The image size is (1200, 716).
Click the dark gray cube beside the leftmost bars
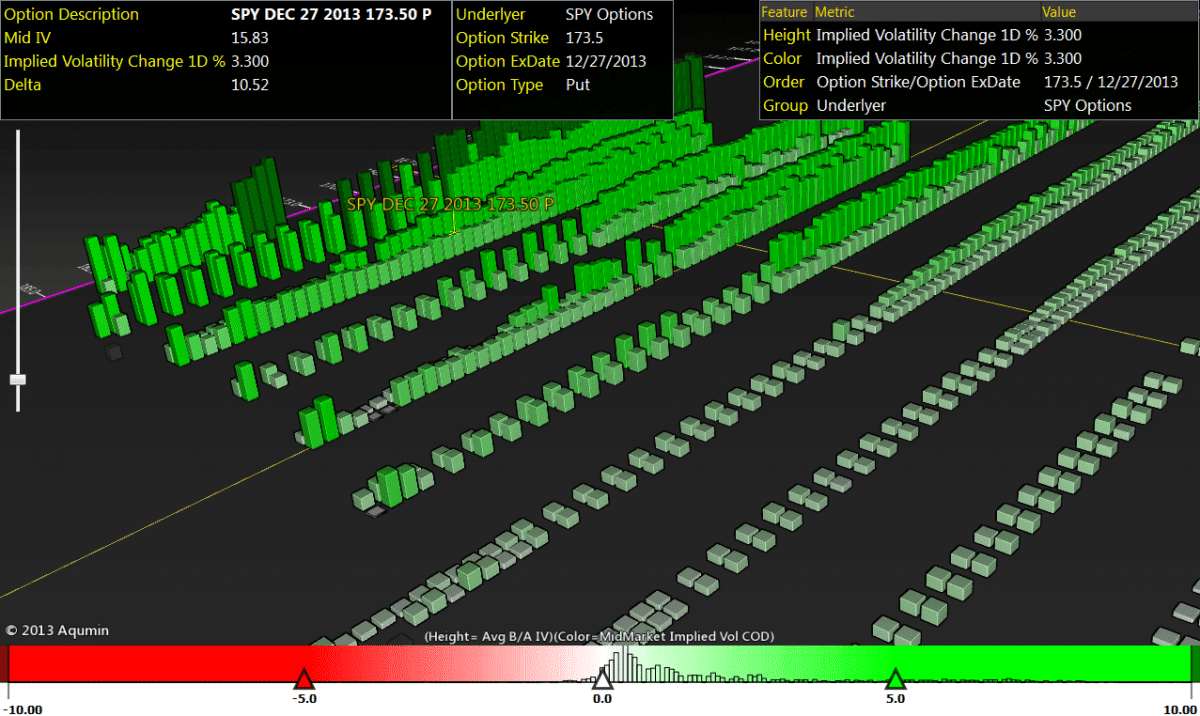(113, 352)
